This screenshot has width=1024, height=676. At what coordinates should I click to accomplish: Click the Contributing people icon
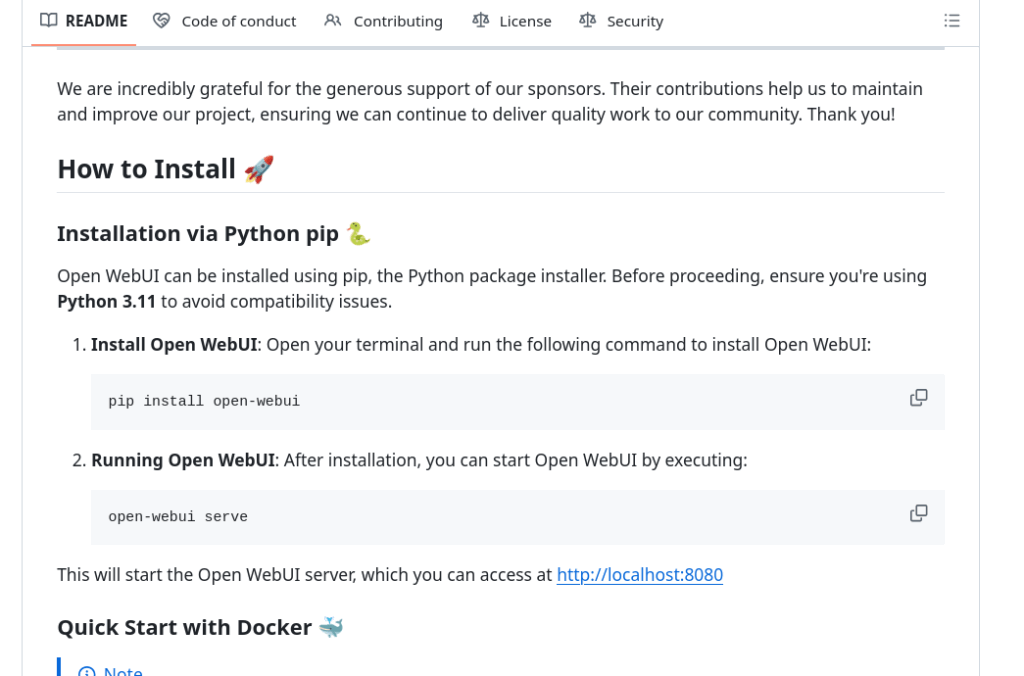coord(333,21)
